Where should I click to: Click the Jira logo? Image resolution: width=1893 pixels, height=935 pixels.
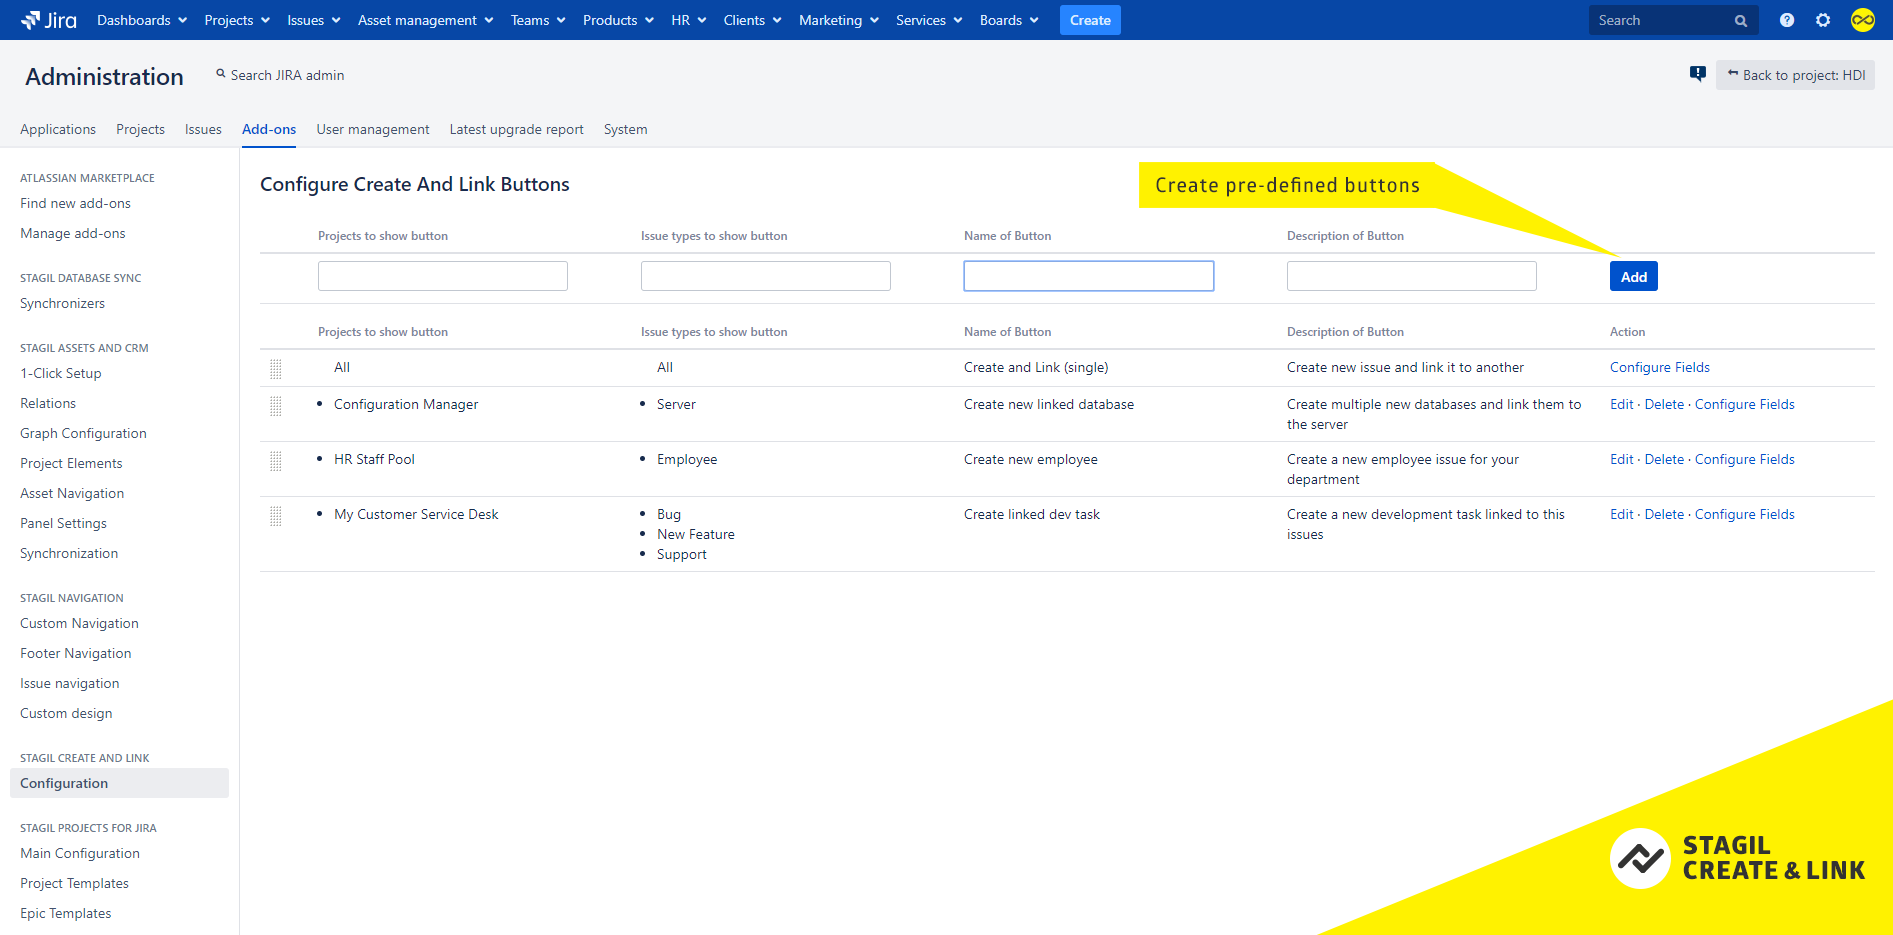[48, 20]
